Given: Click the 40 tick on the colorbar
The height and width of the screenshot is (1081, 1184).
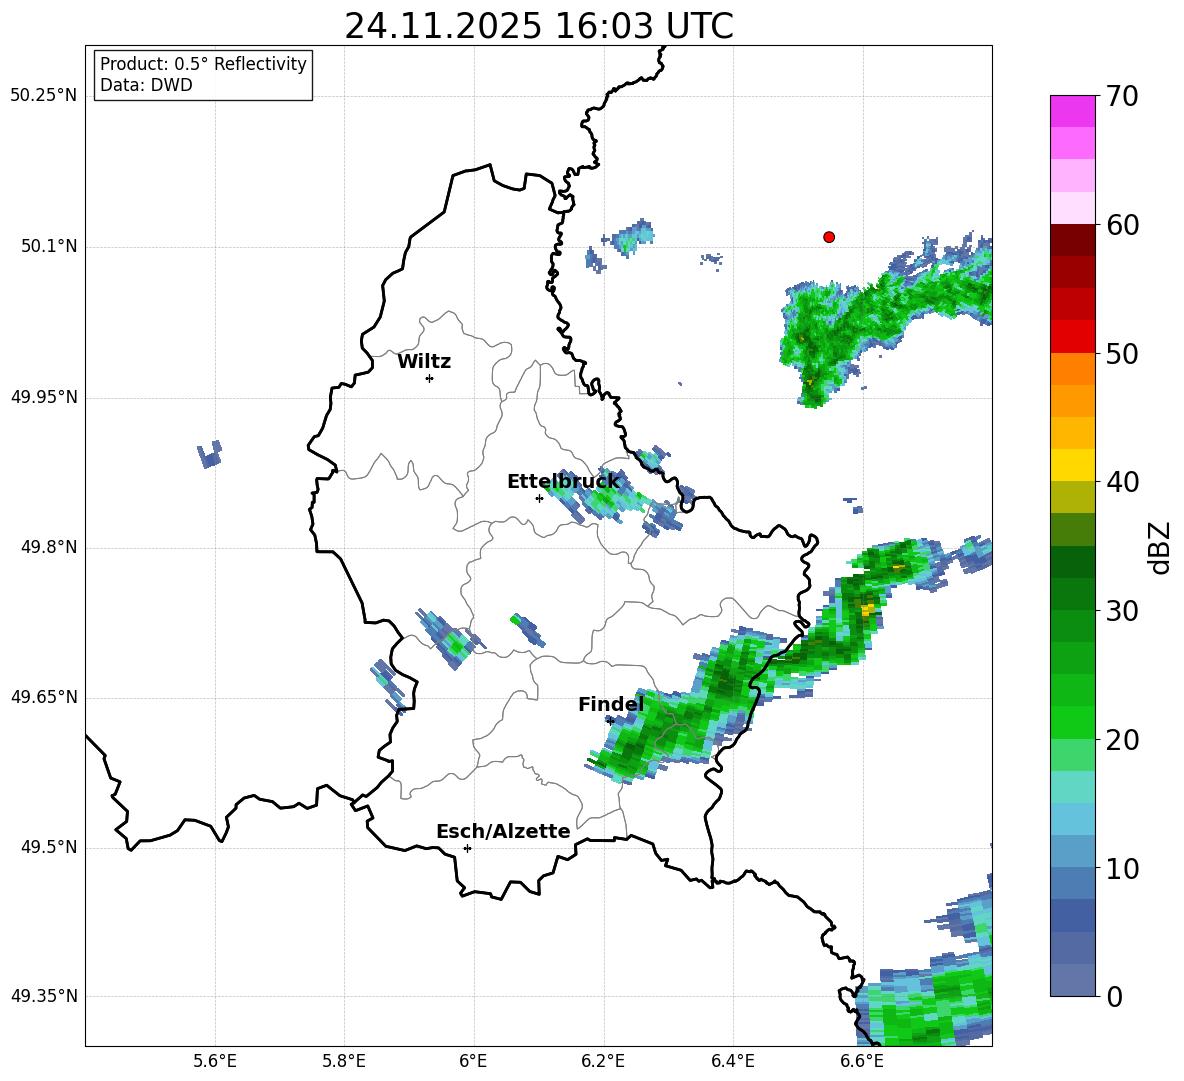Looking at the screenshot, I should pos(1122,482).
